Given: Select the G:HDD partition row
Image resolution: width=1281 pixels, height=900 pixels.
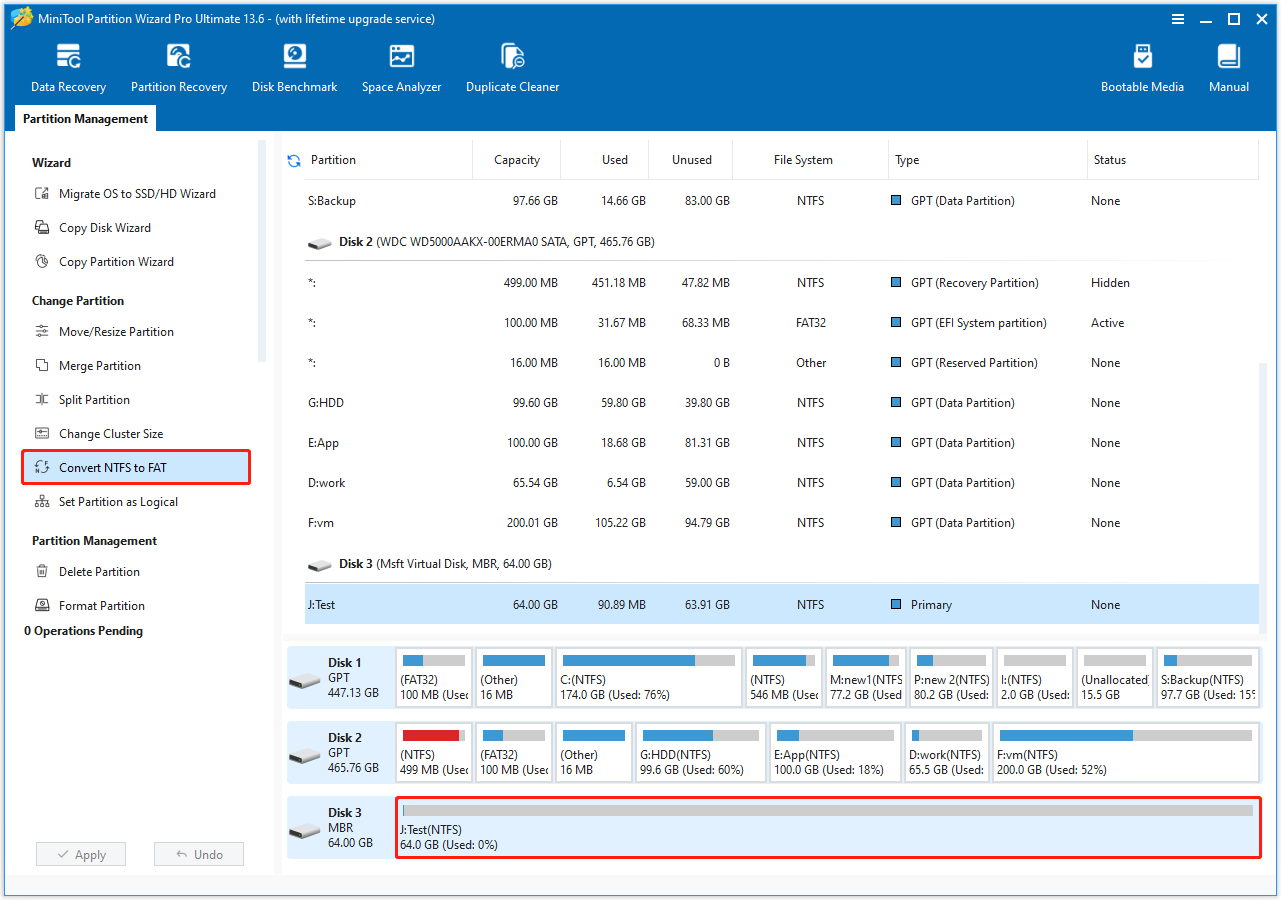Looking at the screenshot, I should point(781,403).
